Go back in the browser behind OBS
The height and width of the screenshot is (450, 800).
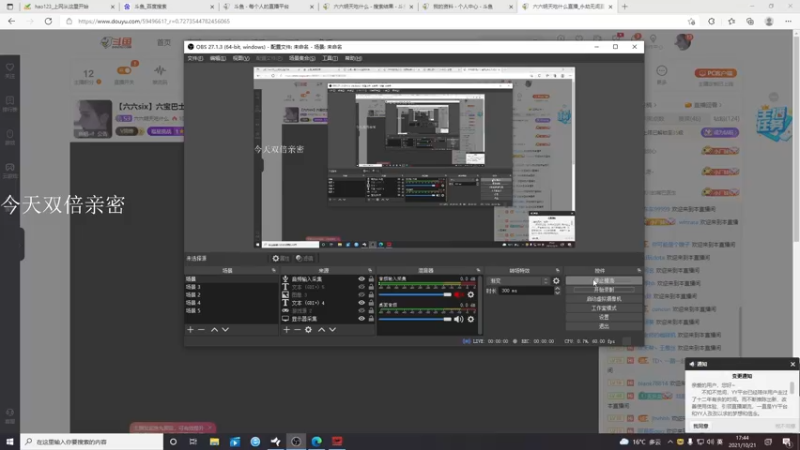click(11, 21)
